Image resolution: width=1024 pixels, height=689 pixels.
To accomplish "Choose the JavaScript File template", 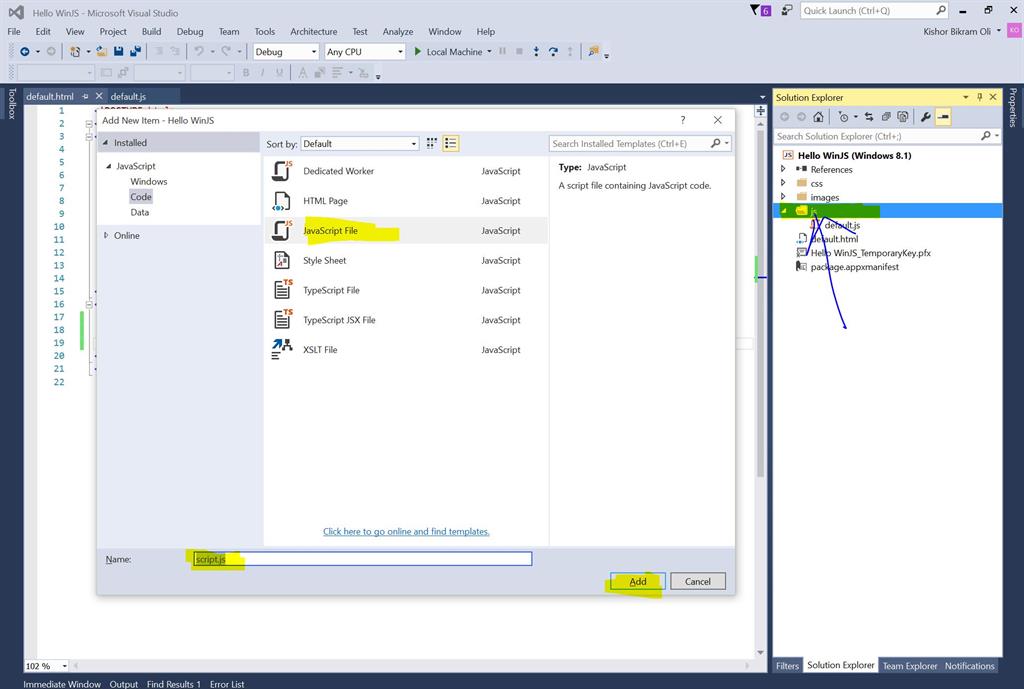I will [x=406, y=231].
